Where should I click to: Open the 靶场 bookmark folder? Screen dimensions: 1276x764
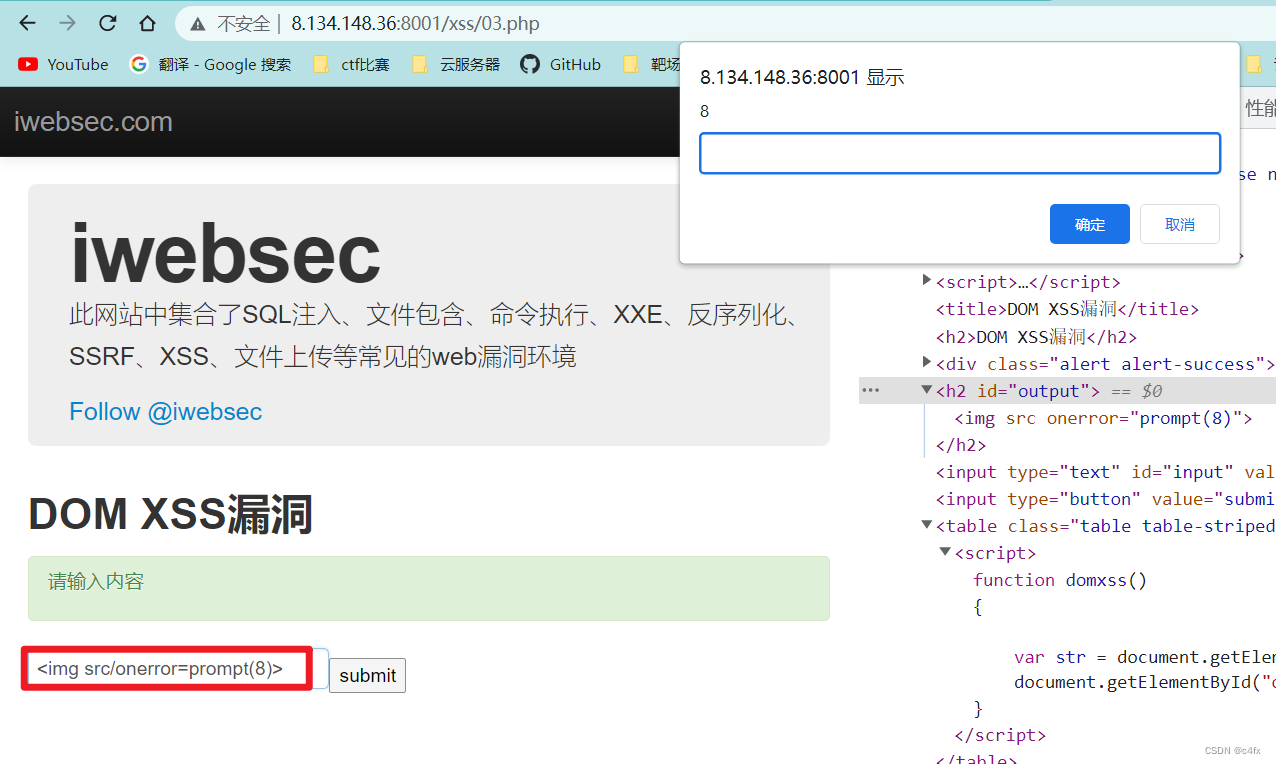click(651, 64)
